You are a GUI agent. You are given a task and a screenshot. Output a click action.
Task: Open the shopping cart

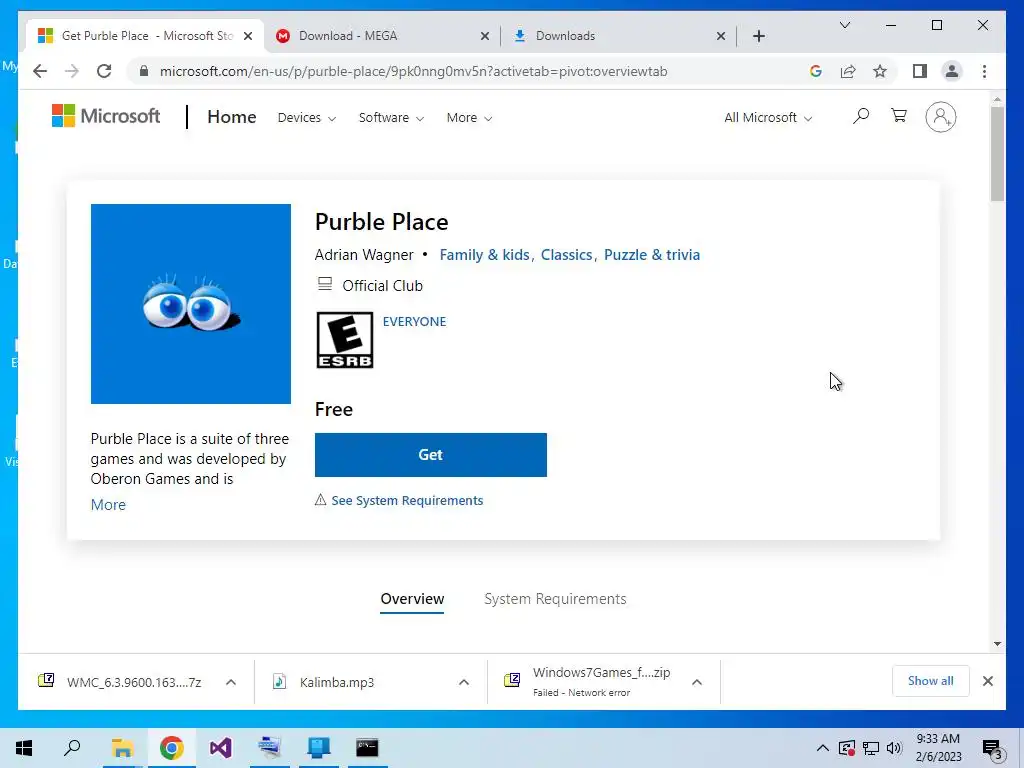point(899,116)
